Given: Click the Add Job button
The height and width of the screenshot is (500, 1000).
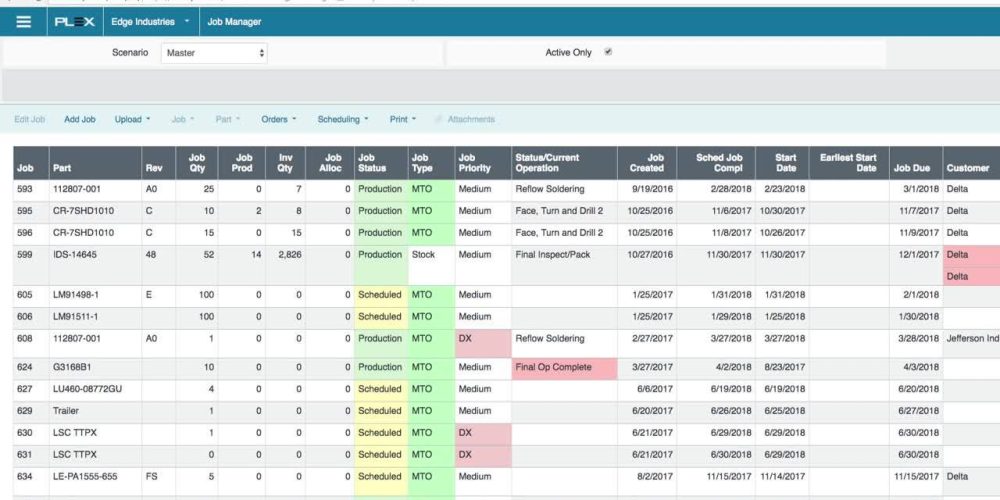Looking at the screenshot, I should [x=80, y=119].
